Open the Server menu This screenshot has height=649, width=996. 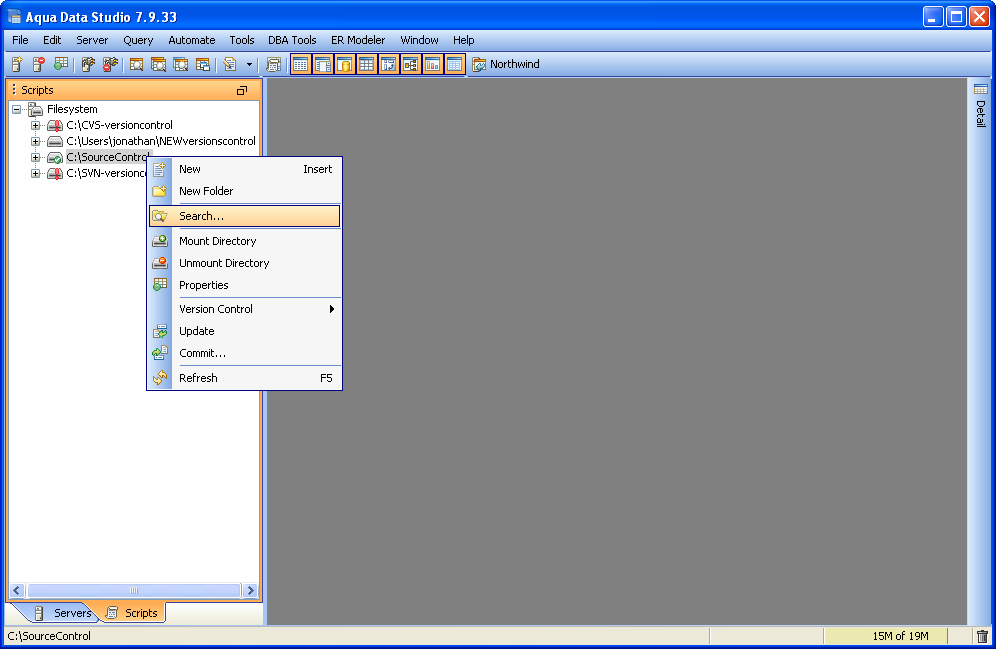click(x=92, y=40)
